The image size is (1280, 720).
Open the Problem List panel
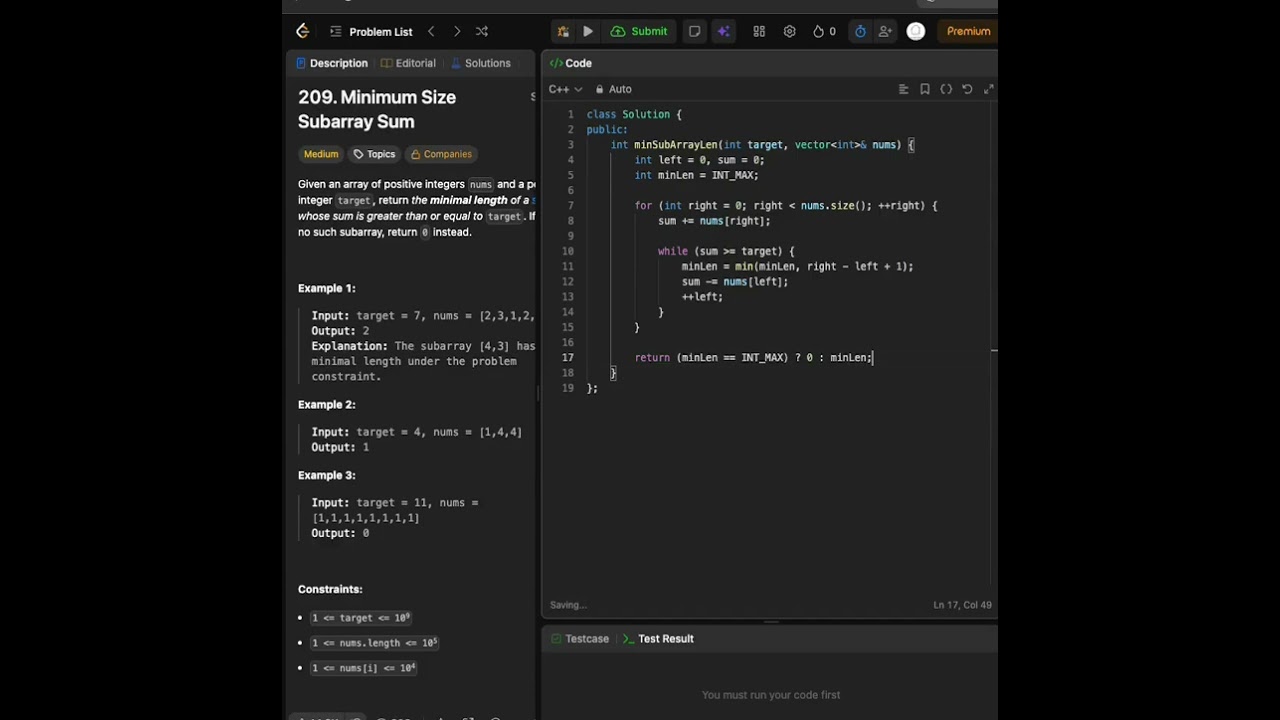(371, 31)
